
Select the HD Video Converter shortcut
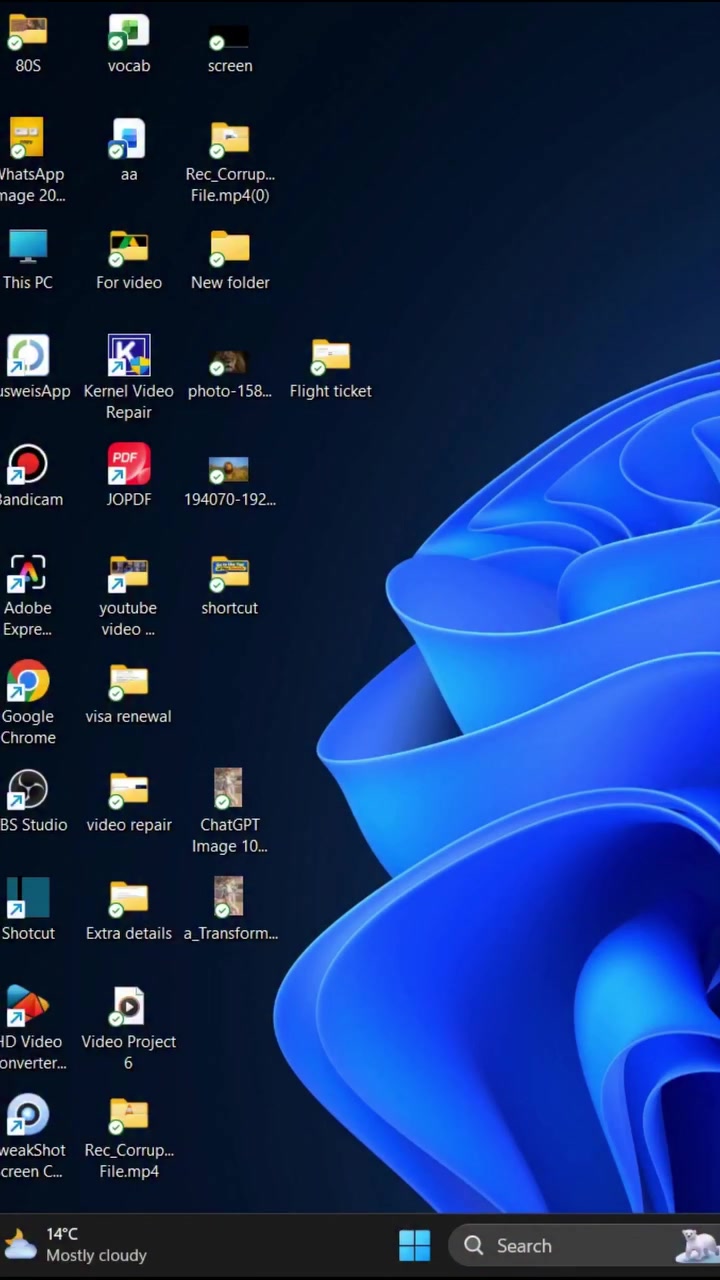[x=27, y=1006]
